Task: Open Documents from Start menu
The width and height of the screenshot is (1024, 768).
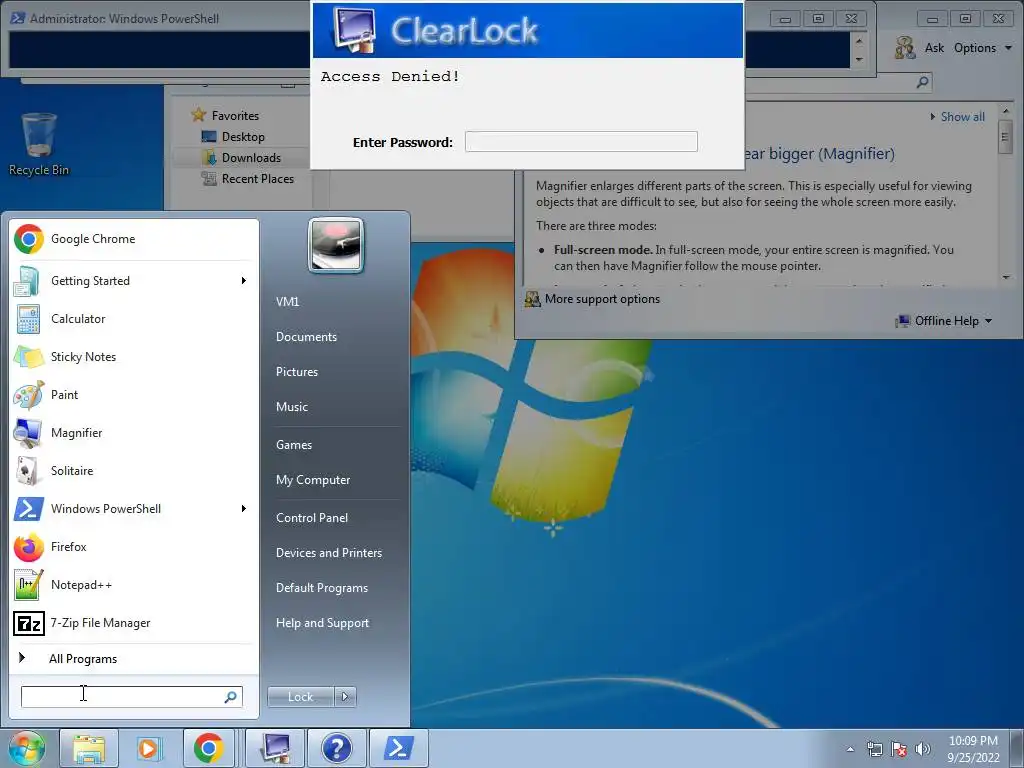Action: click(306, 337)
